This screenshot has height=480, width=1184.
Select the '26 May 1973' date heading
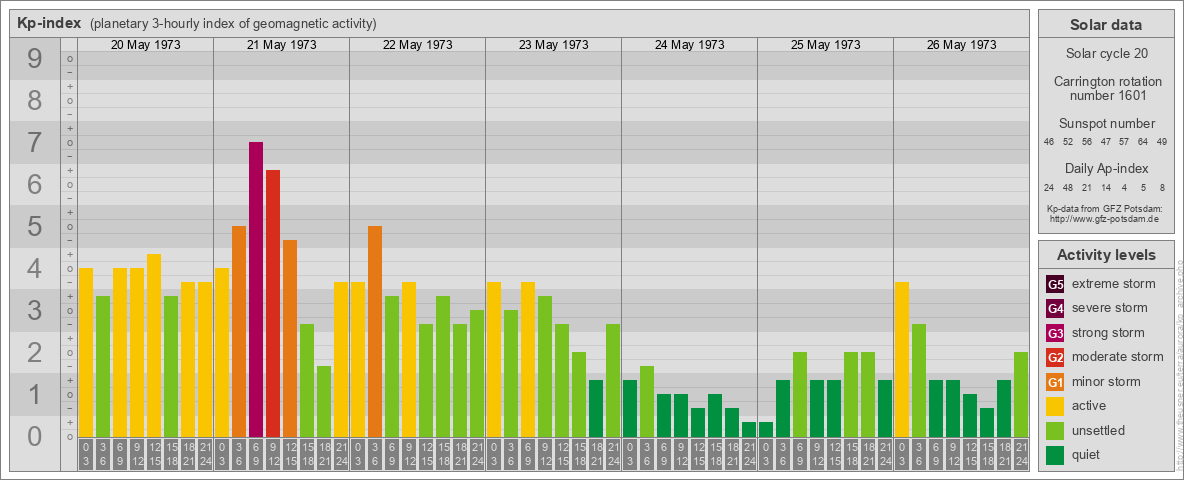point(961,45)
